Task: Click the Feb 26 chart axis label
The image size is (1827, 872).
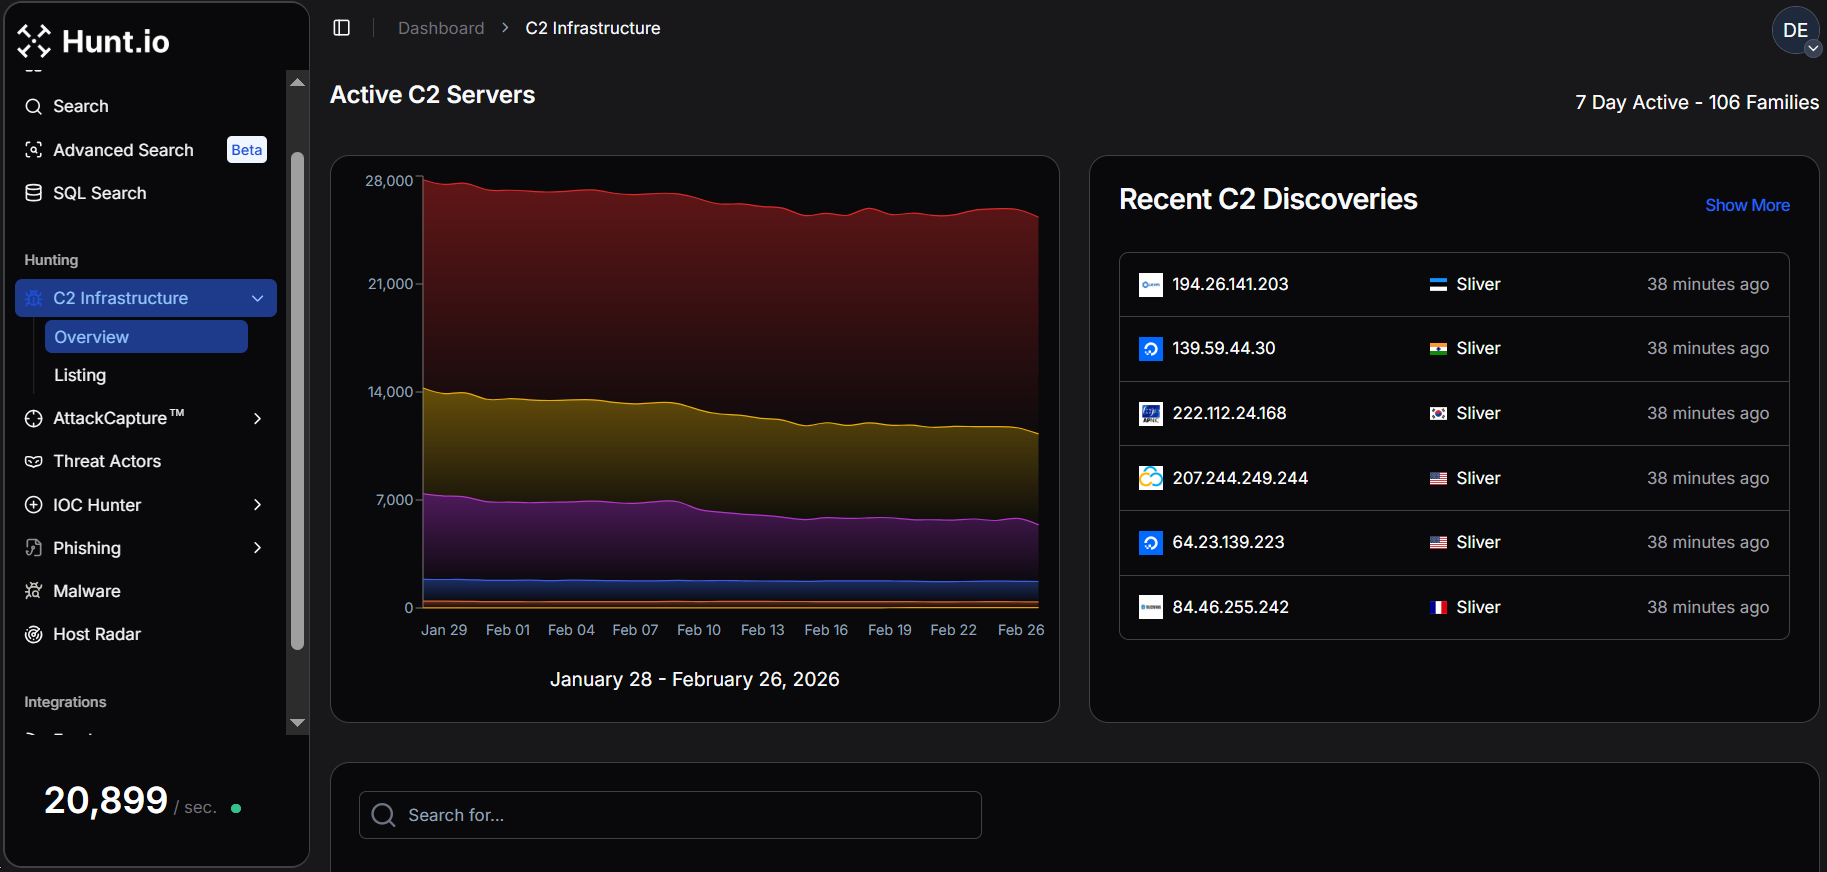Action: pos(1021,630)
